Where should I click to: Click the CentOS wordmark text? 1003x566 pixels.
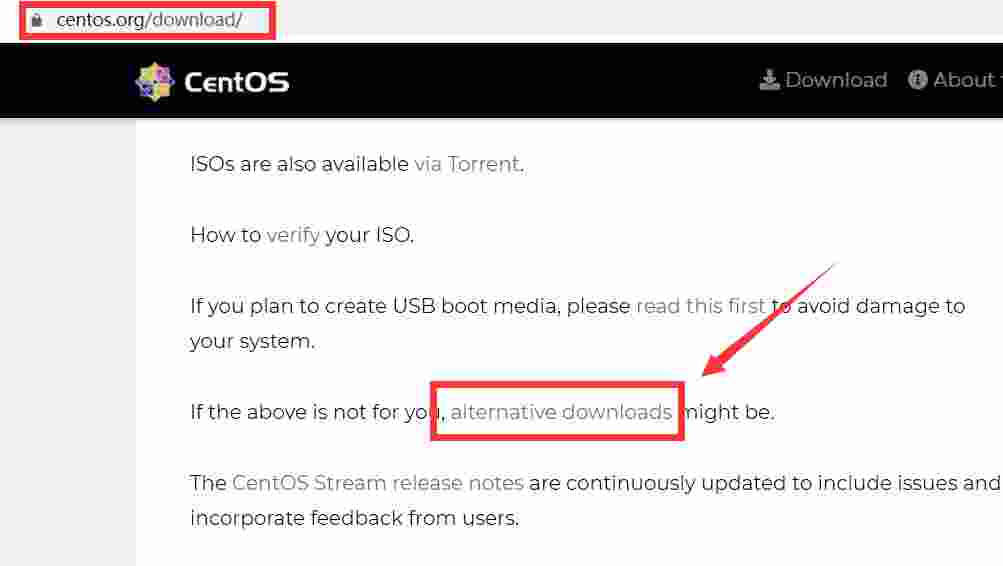click(x=237, y=82)
